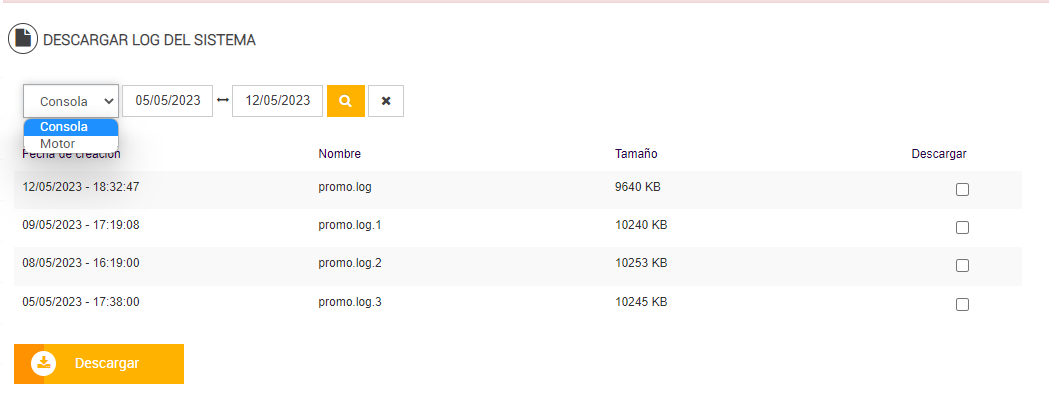The image size is (1049, 401).
Task: Select the promo.log.2 download checkbox
Action: (x=962, y=266)
